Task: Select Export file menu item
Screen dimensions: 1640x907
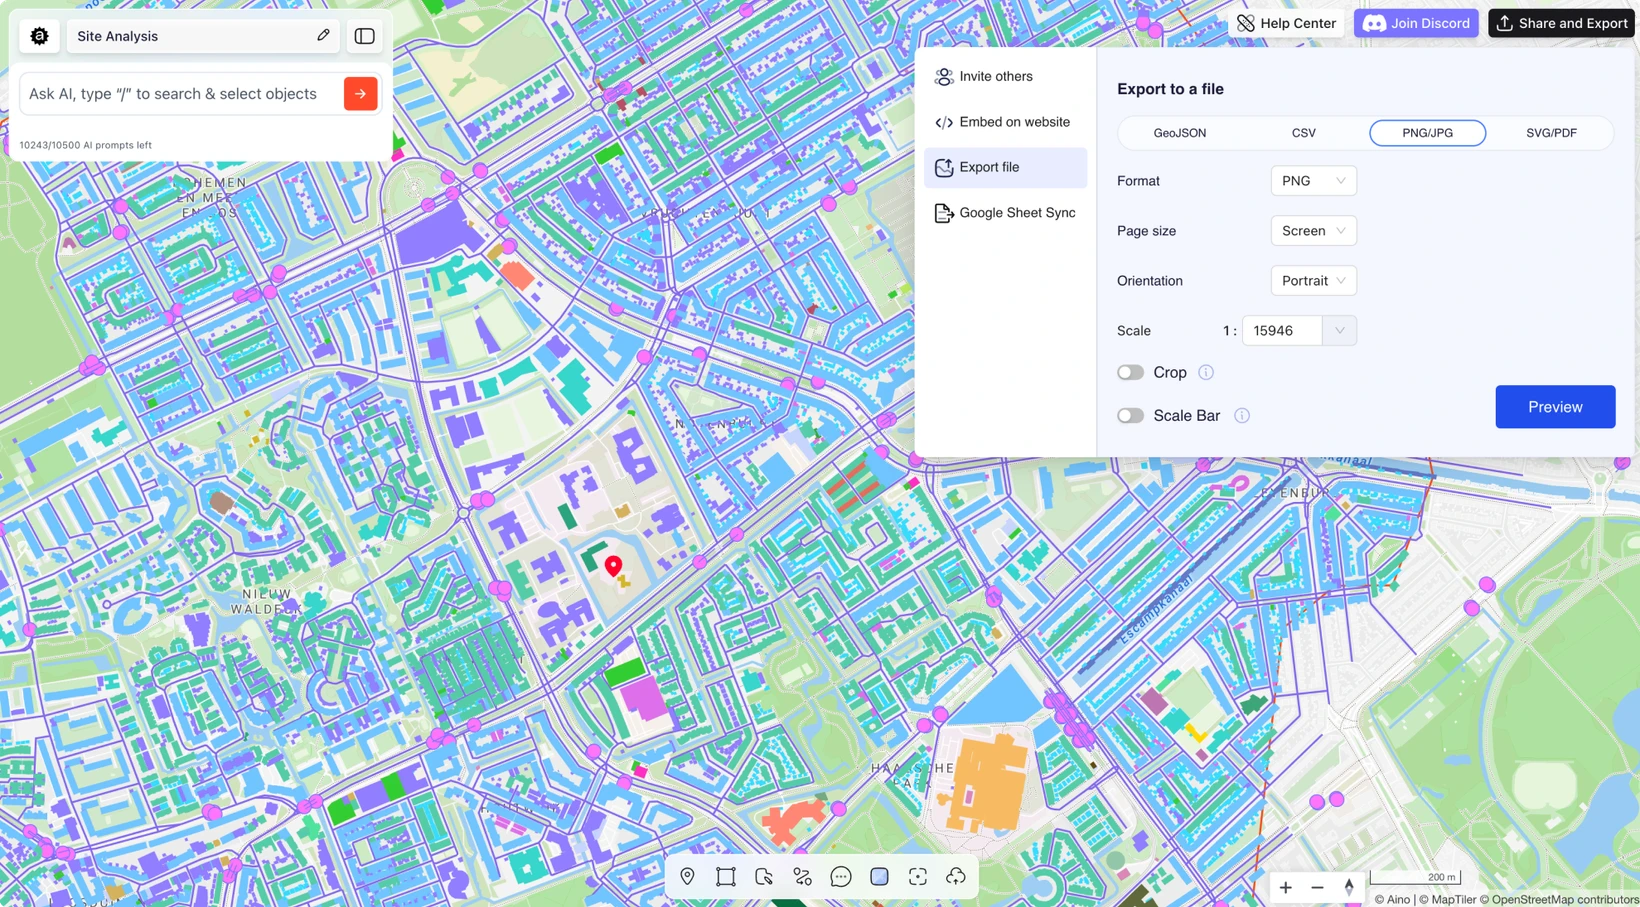Action: (x=1005, y=168)
